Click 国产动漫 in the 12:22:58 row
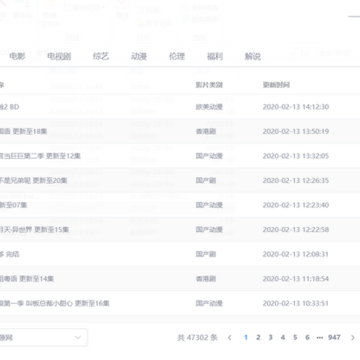Screen dimensions: 360x360 coord(209,230)
